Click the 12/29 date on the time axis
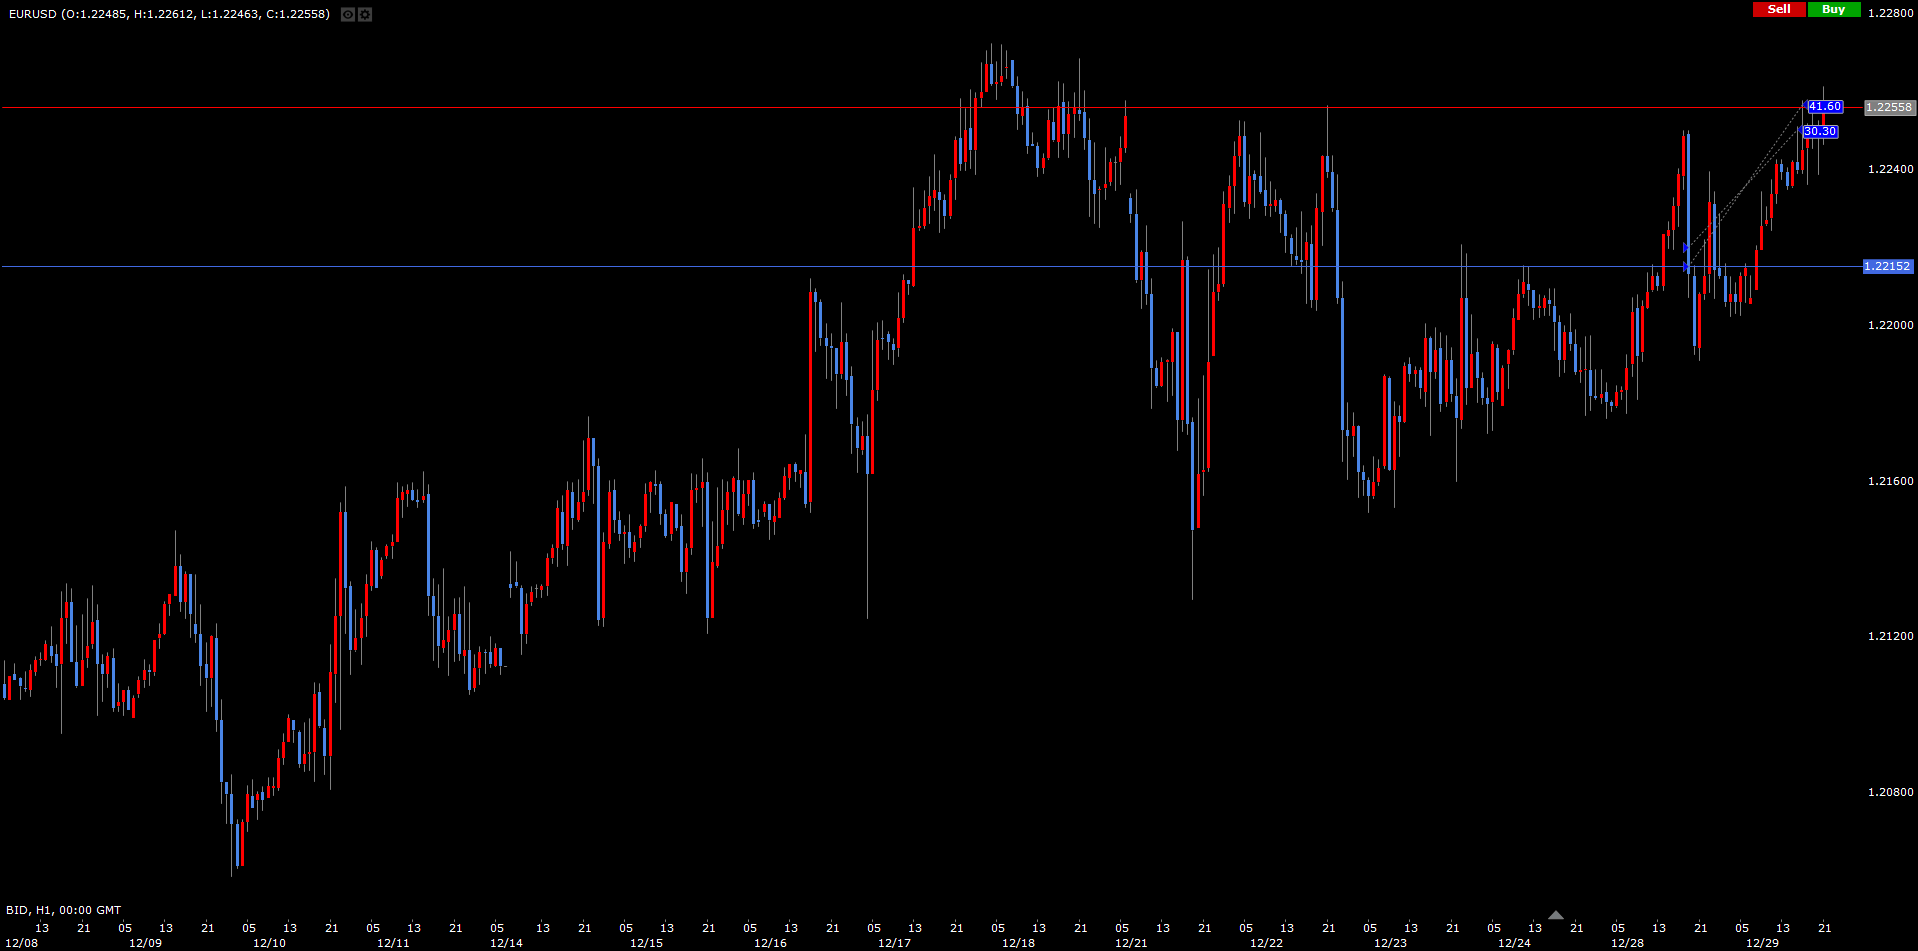This screenshot has width=1918, height=951. pos(1762,943)
